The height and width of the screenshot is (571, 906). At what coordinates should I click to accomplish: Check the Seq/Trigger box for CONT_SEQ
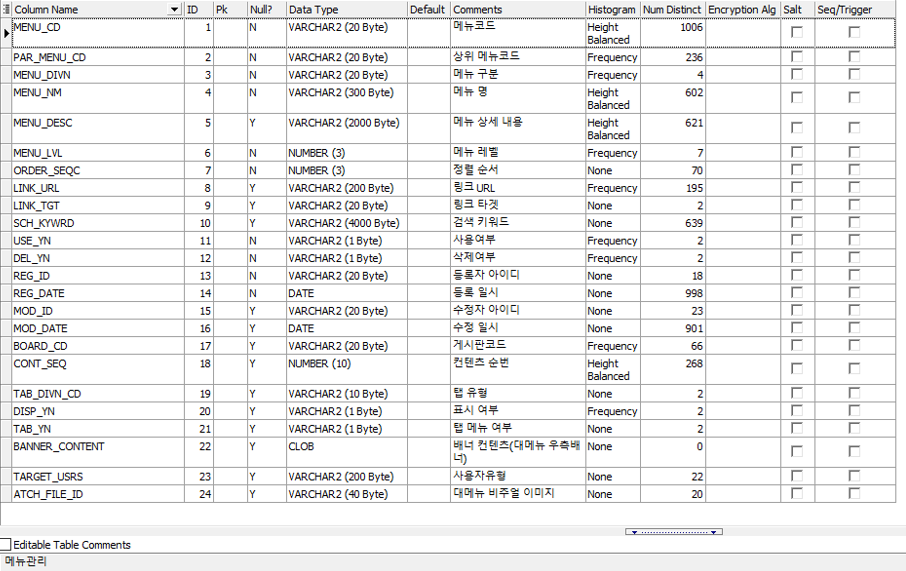(854, 369)
